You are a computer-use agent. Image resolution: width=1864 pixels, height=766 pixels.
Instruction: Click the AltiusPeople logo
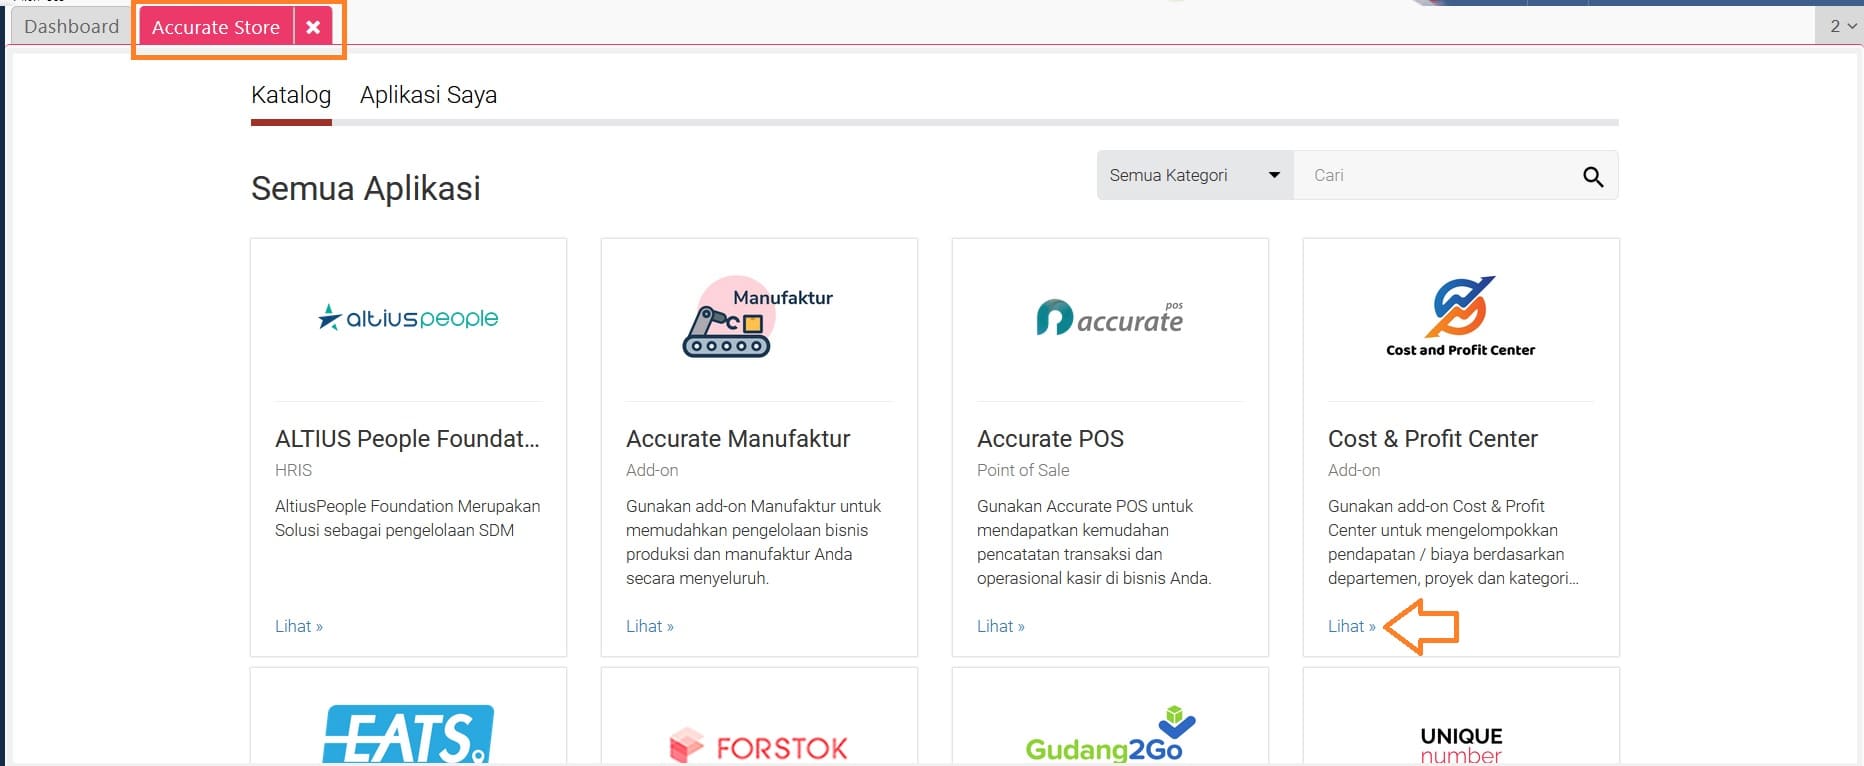coord(408,318)
